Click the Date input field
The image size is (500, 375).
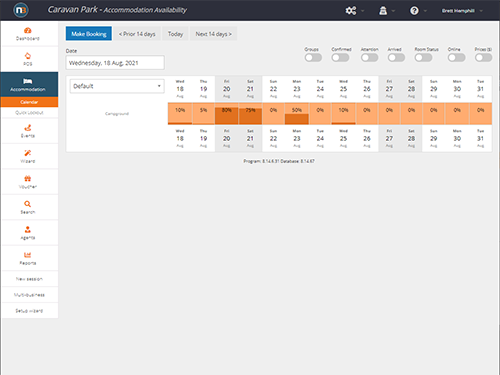coord(115,63)
